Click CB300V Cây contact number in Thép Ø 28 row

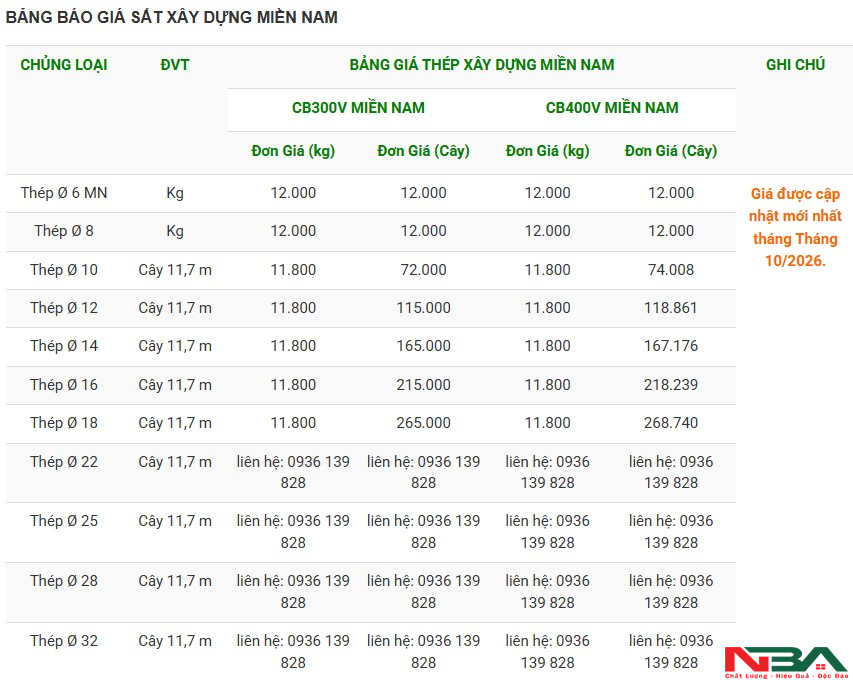tap(423, 591)
